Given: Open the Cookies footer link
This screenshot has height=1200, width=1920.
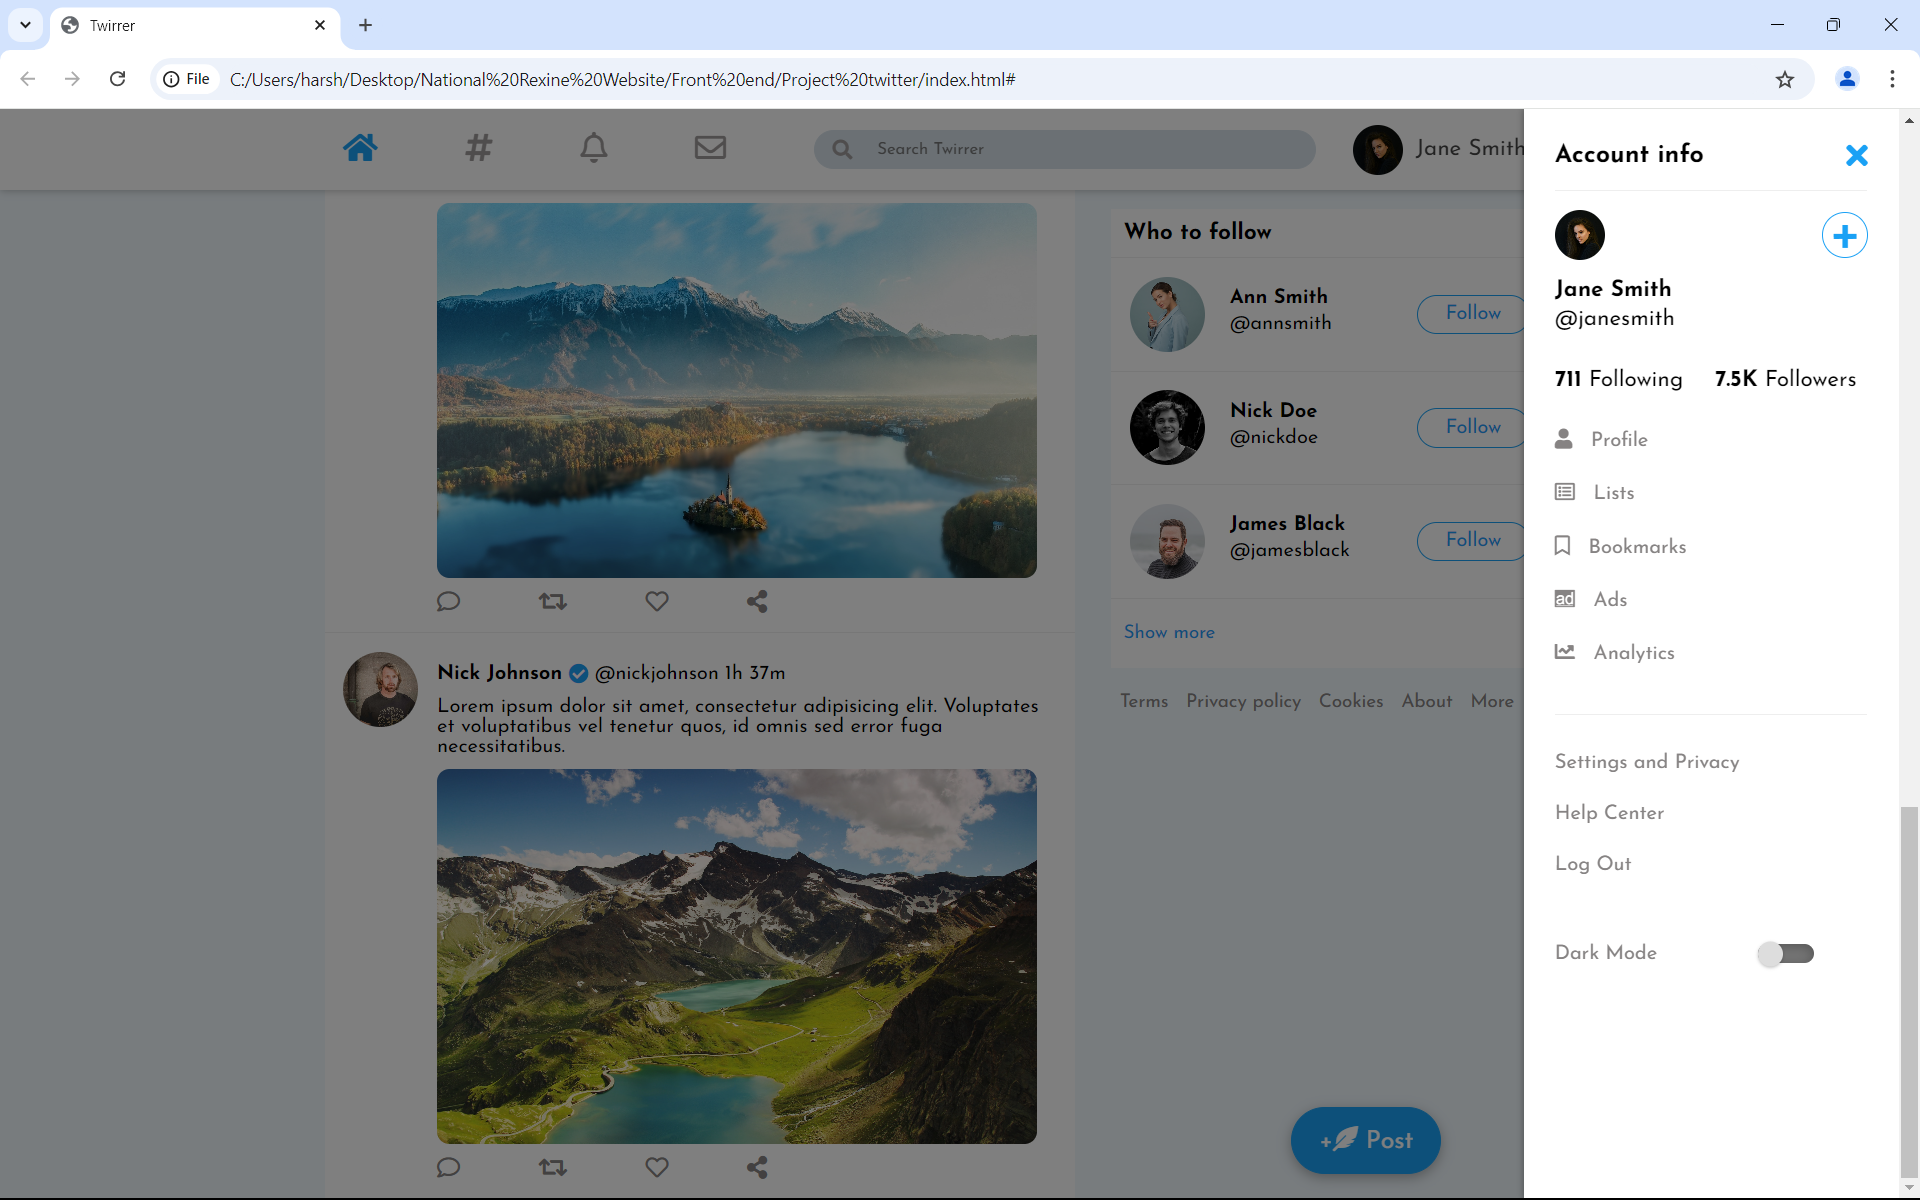Looking at the screenshot, I should [1351, 701].
